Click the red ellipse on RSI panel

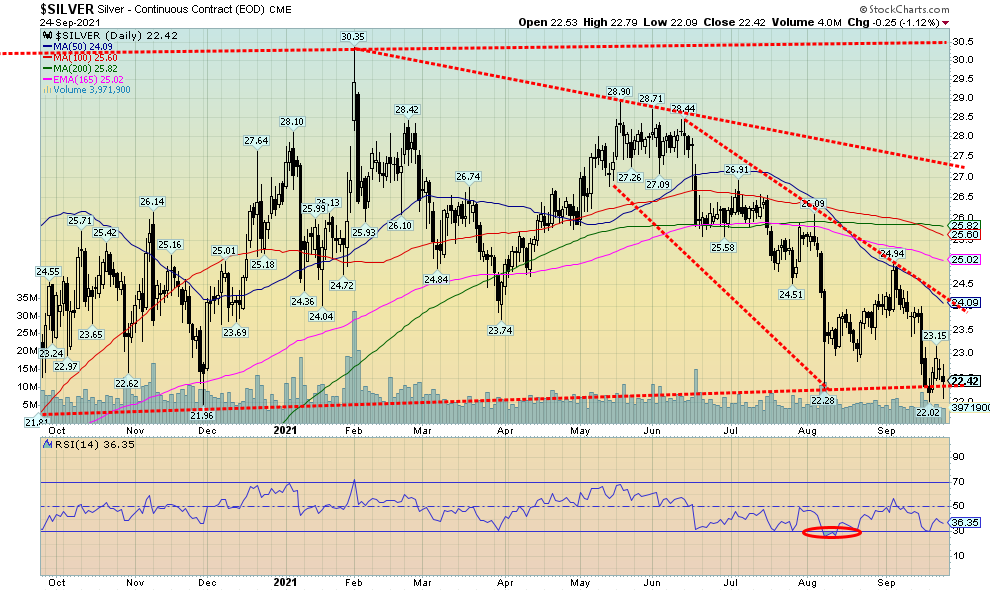(x=830, y=532)
